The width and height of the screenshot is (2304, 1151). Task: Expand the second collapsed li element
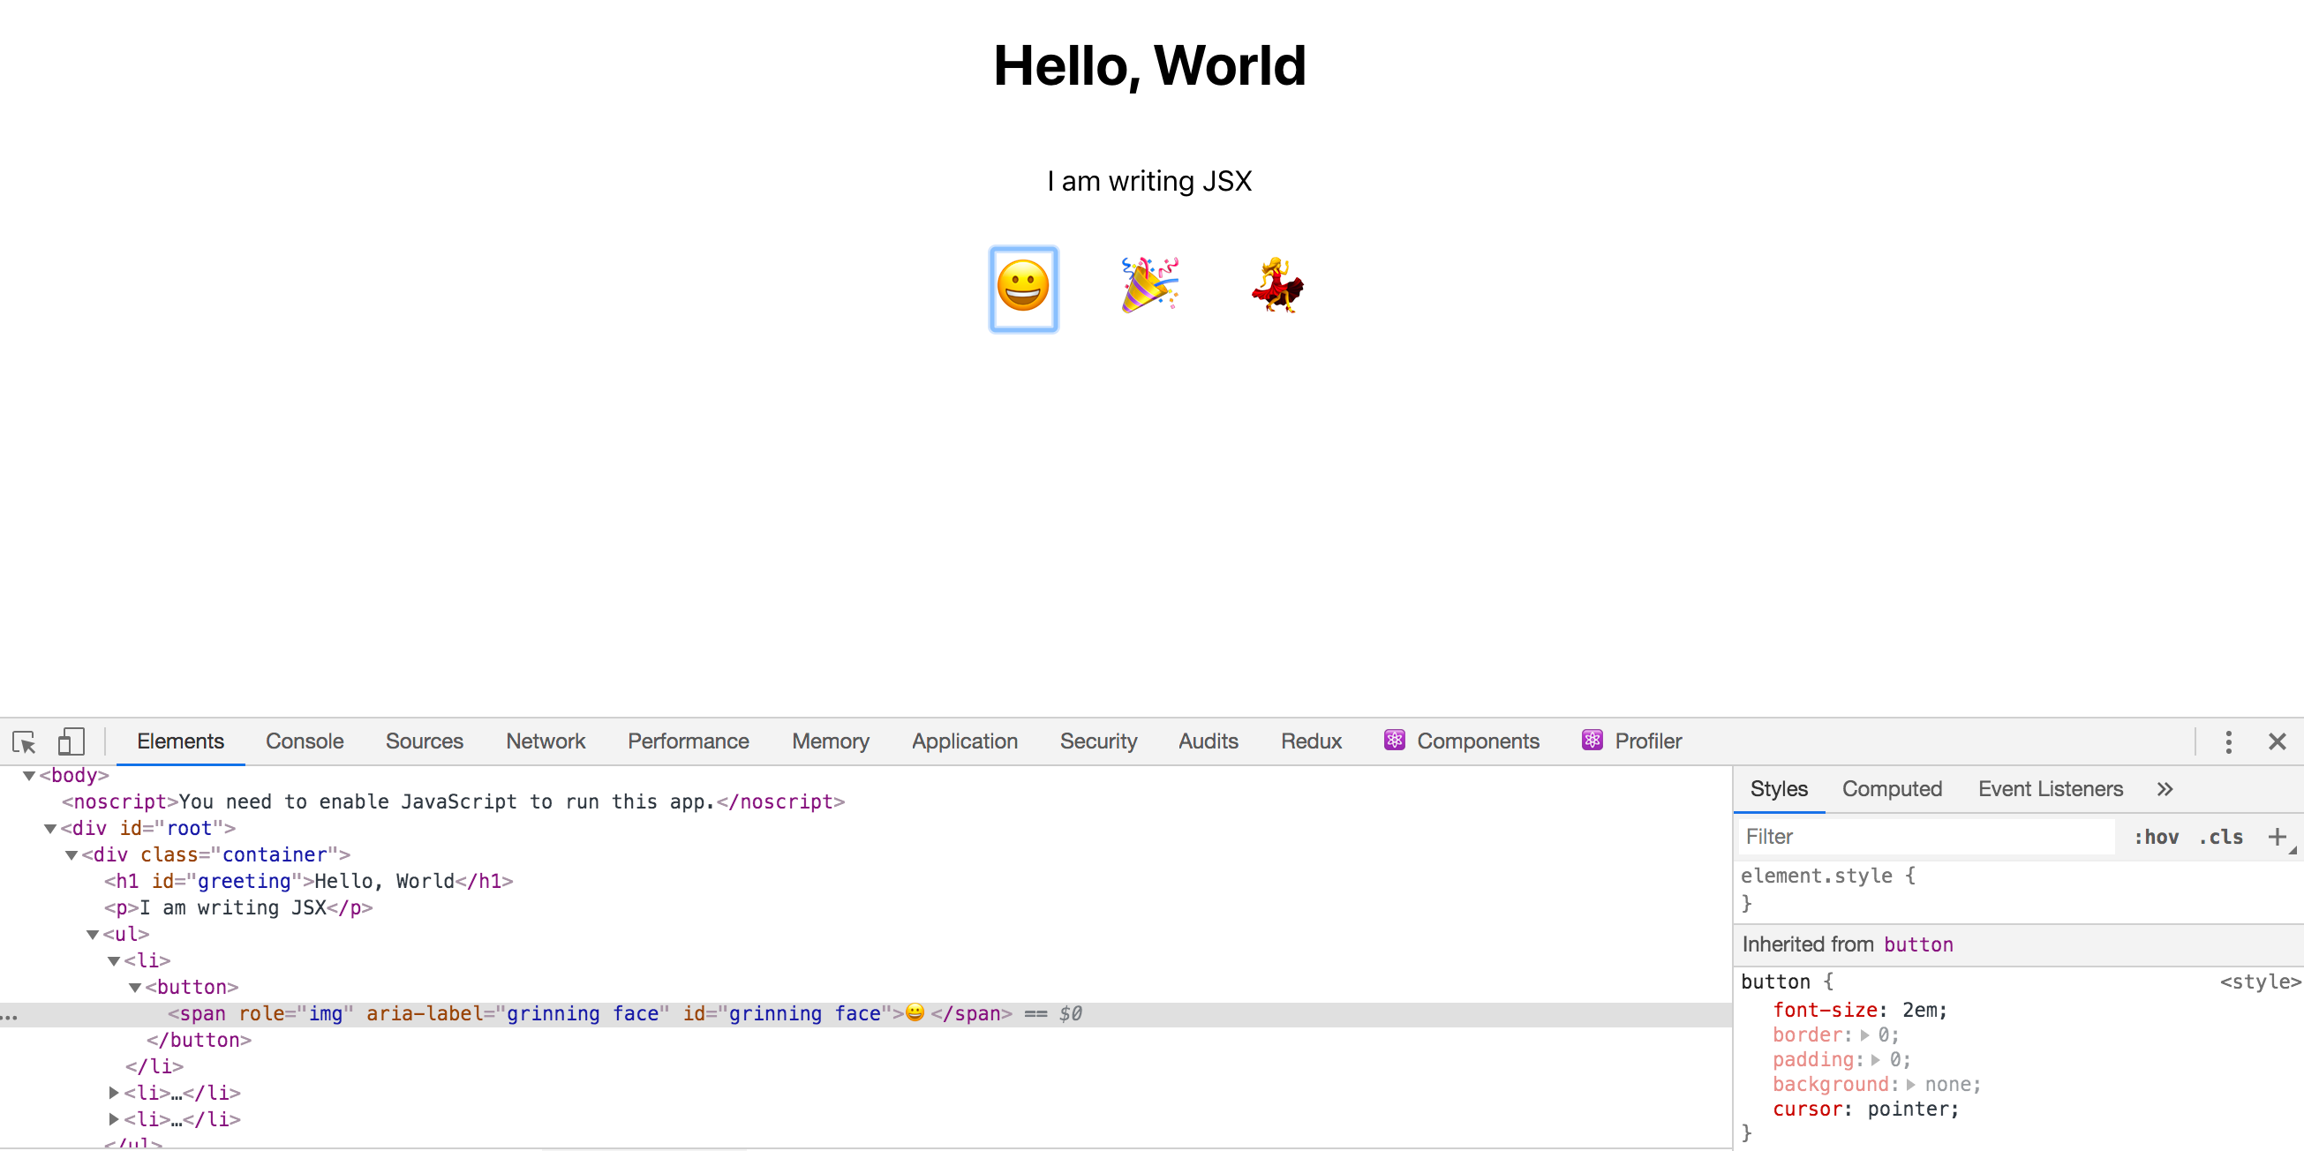click(x=114, y=1119)
